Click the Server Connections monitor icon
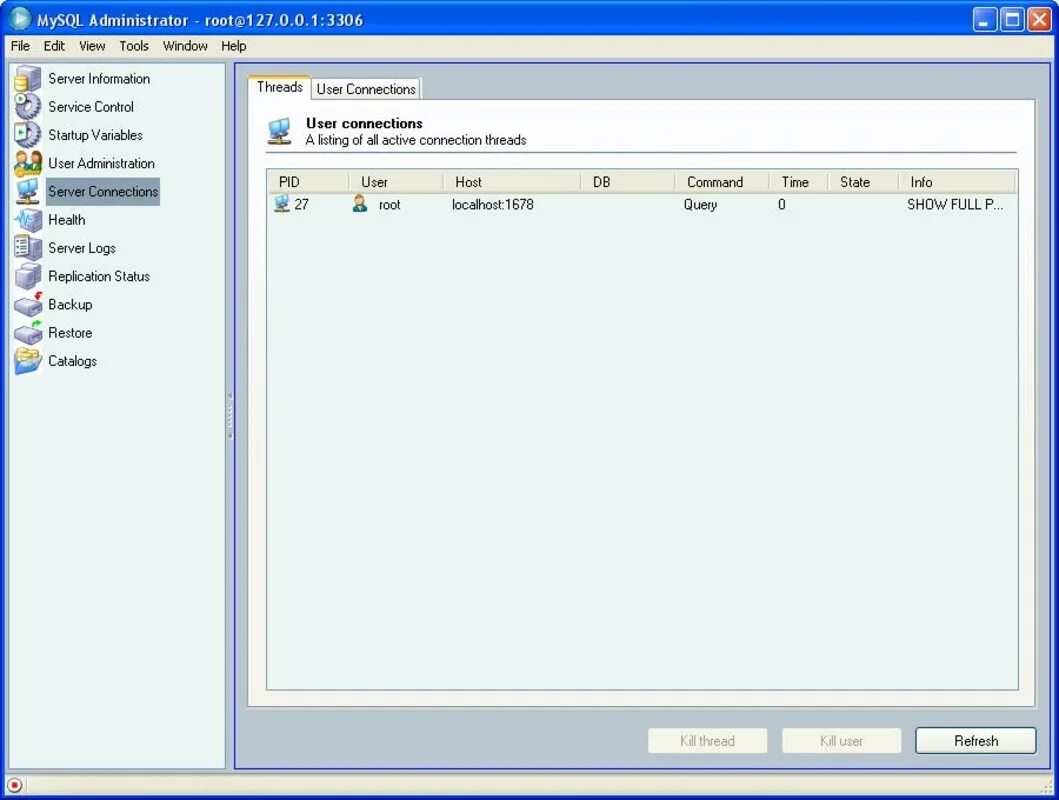This screenshot has height=800, width=1059. (x=28, y=192)
